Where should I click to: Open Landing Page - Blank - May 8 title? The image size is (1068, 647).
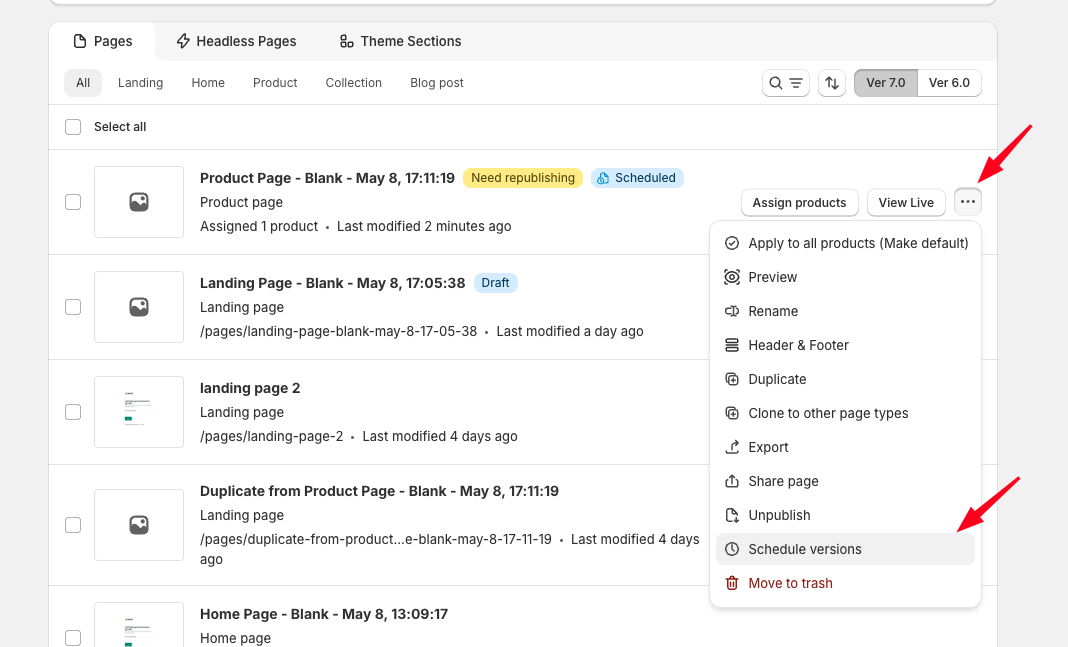pos(332,283)
